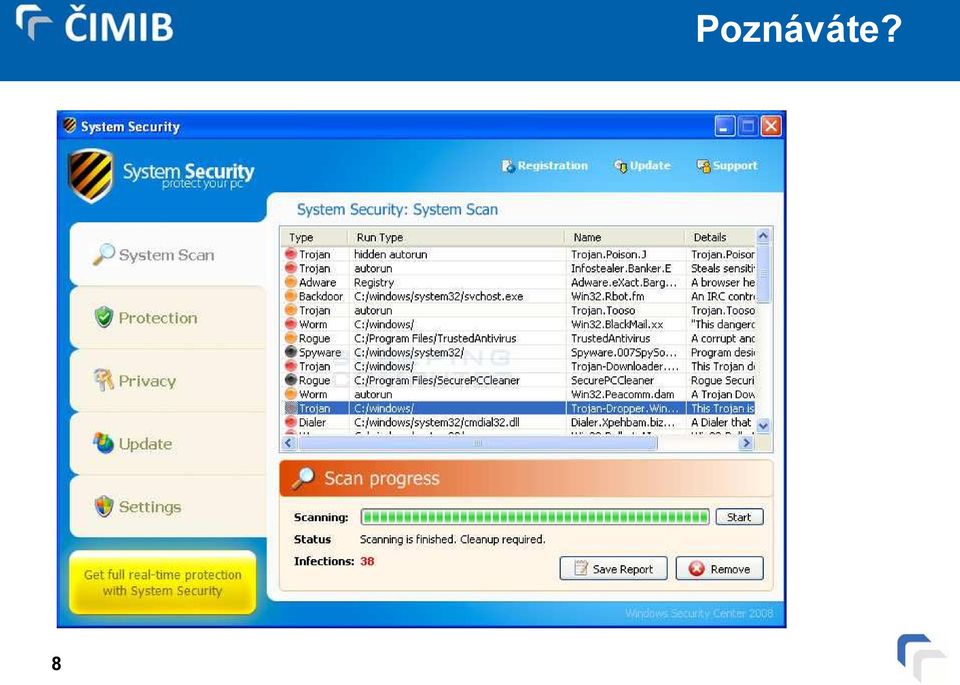Sort by the Type column header
The image size is (960, 685).
tap(314, 237)
